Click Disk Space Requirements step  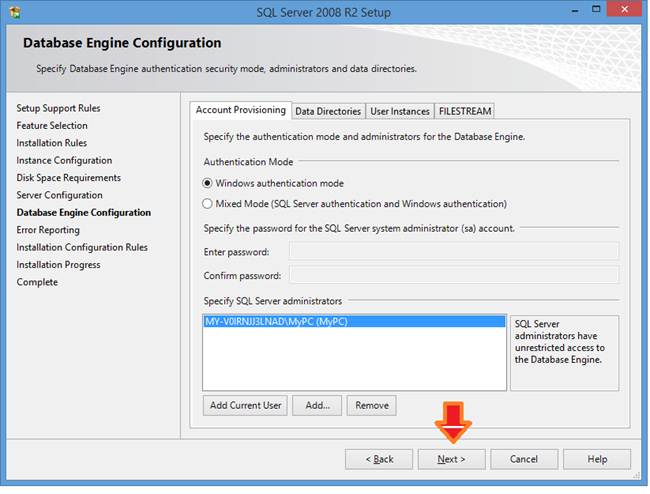pyautogui.click(x=69, y=178)
